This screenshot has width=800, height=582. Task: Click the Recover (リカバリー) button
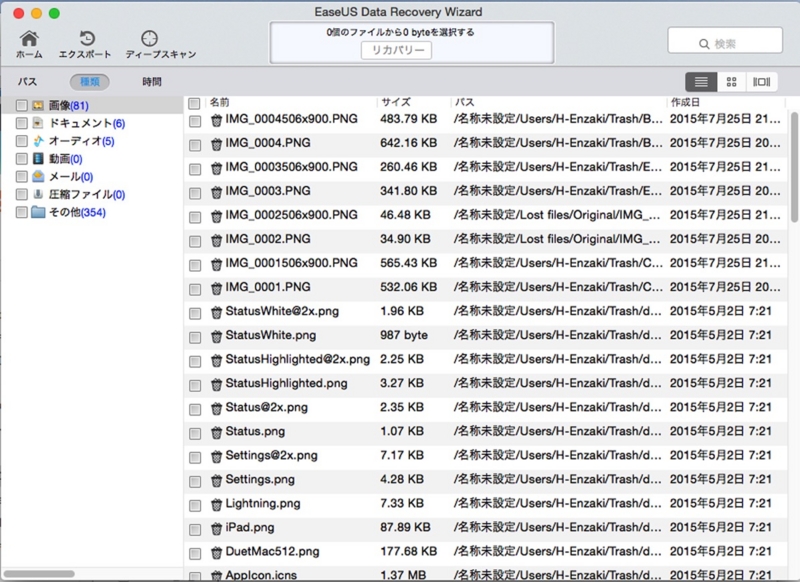396,50
